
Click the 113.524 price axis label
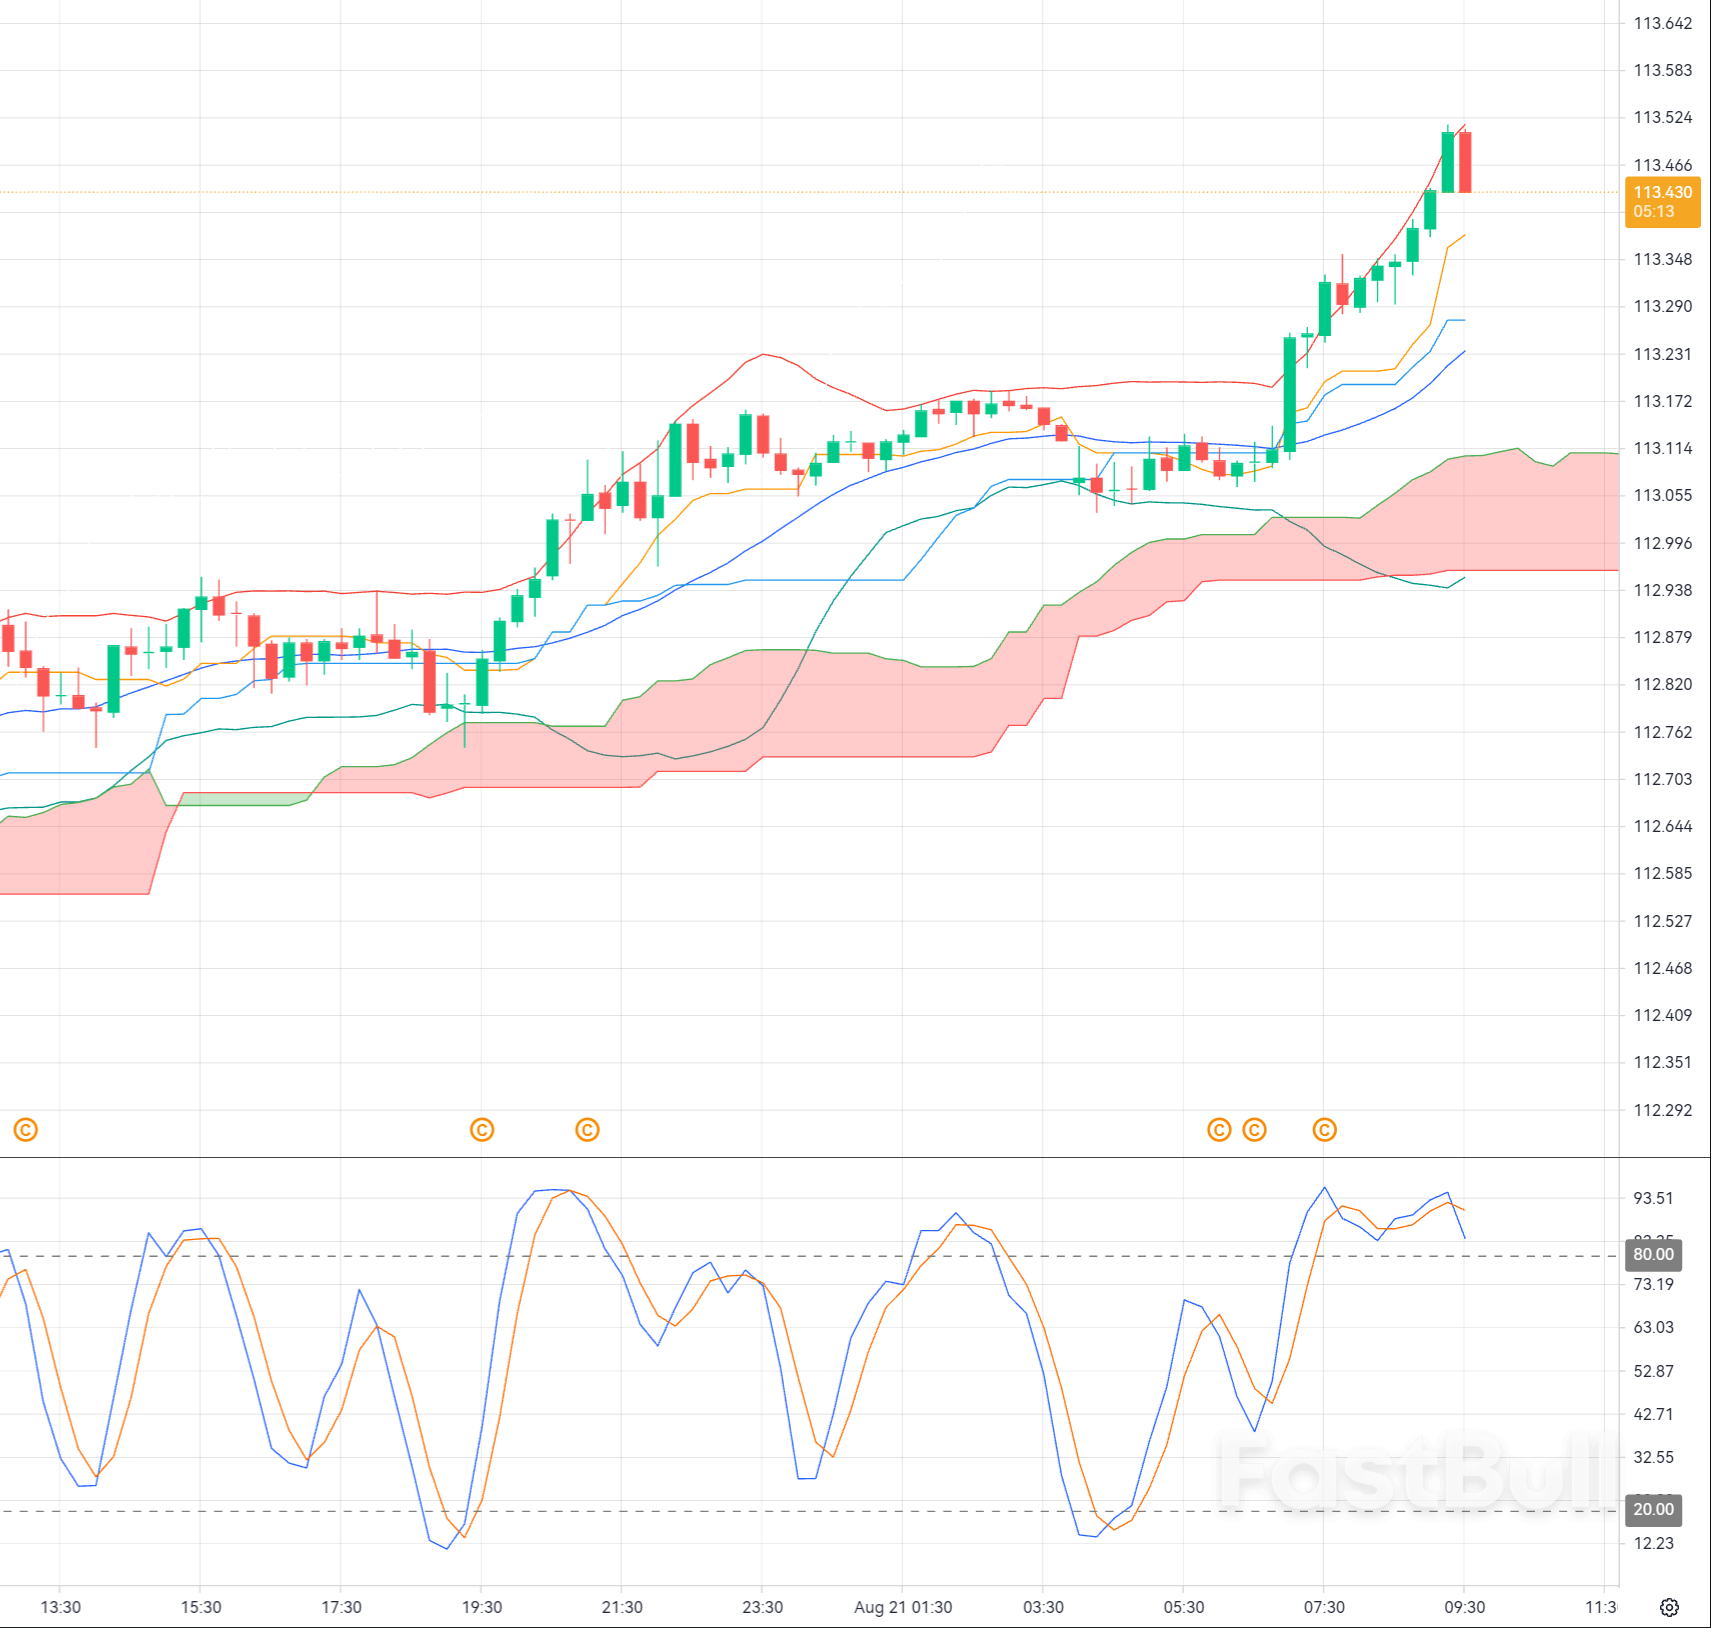click(1663, 117)
